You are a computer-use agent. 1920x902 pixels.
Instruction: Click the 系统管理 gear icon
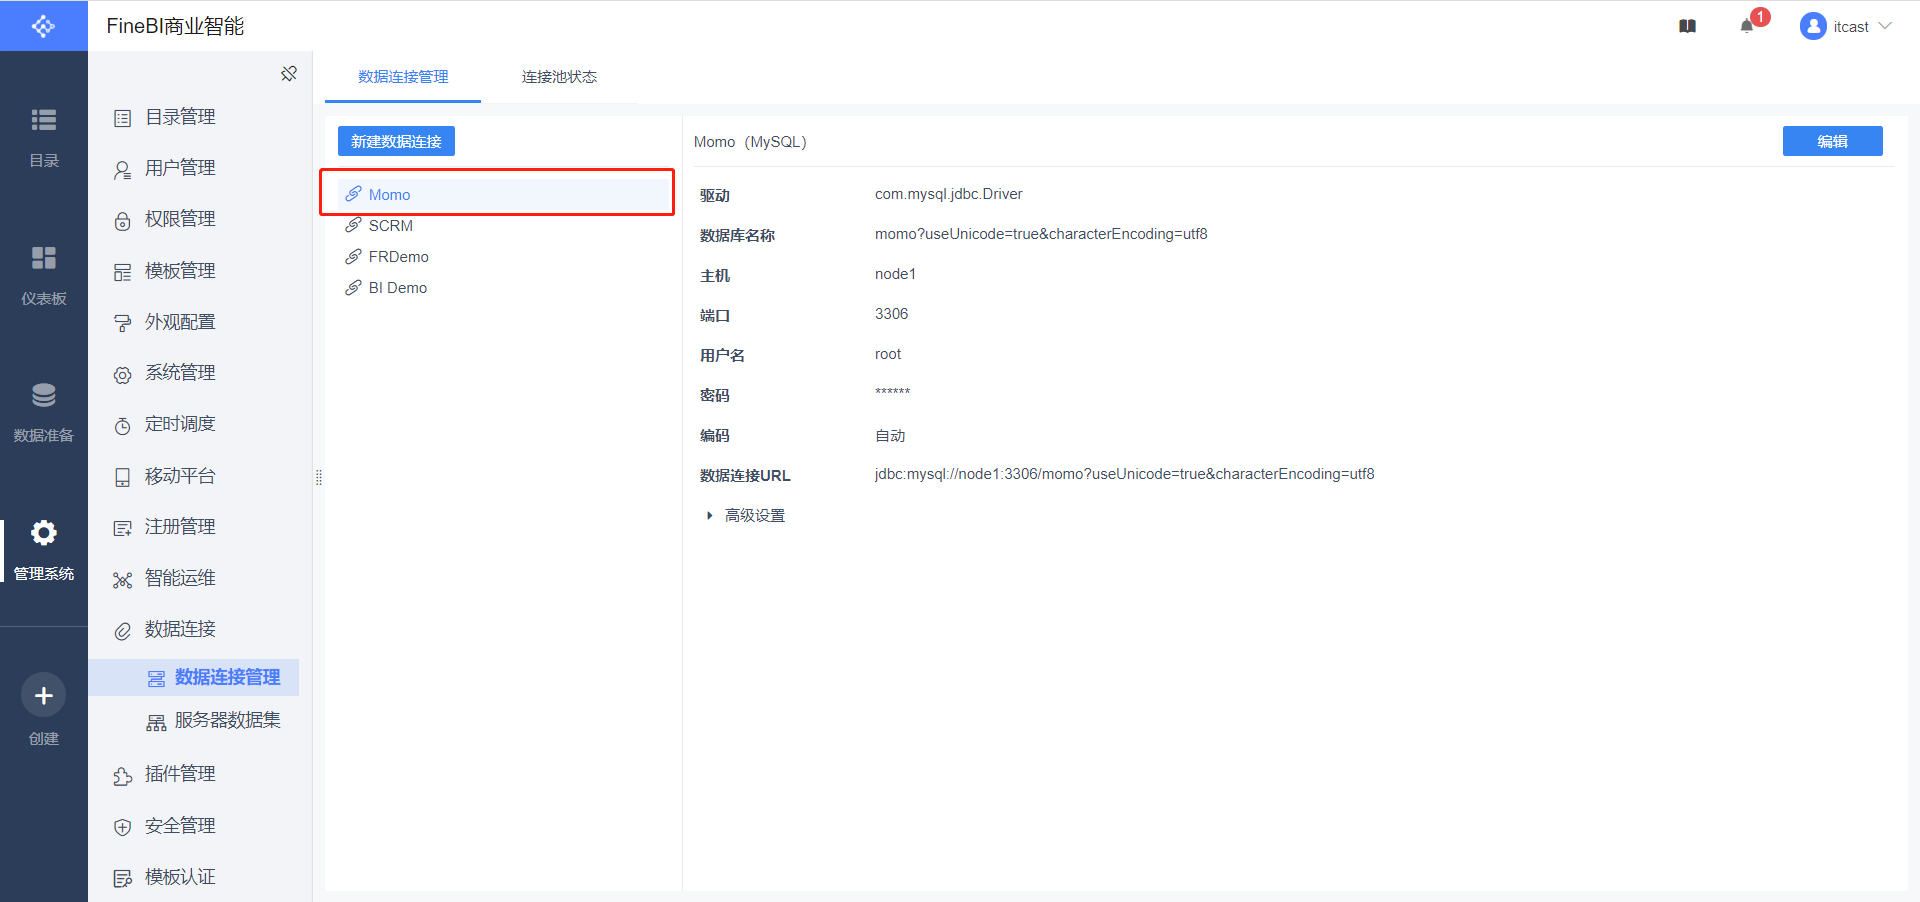tap(123, 375)
